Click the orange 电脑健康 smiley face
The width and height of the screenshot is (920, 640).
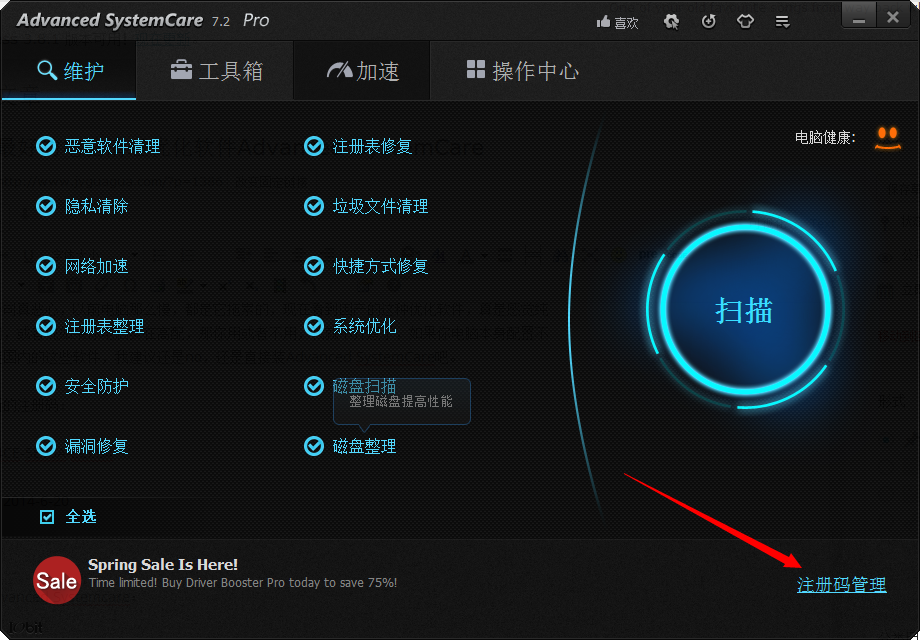click(887, 138)
